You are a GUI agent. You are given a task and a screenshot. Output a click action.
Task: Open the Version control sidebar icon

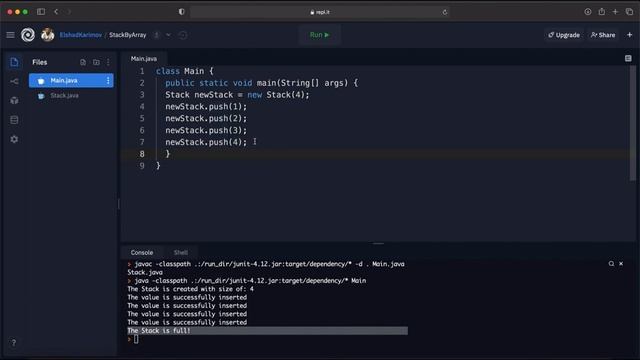point(14,82)
